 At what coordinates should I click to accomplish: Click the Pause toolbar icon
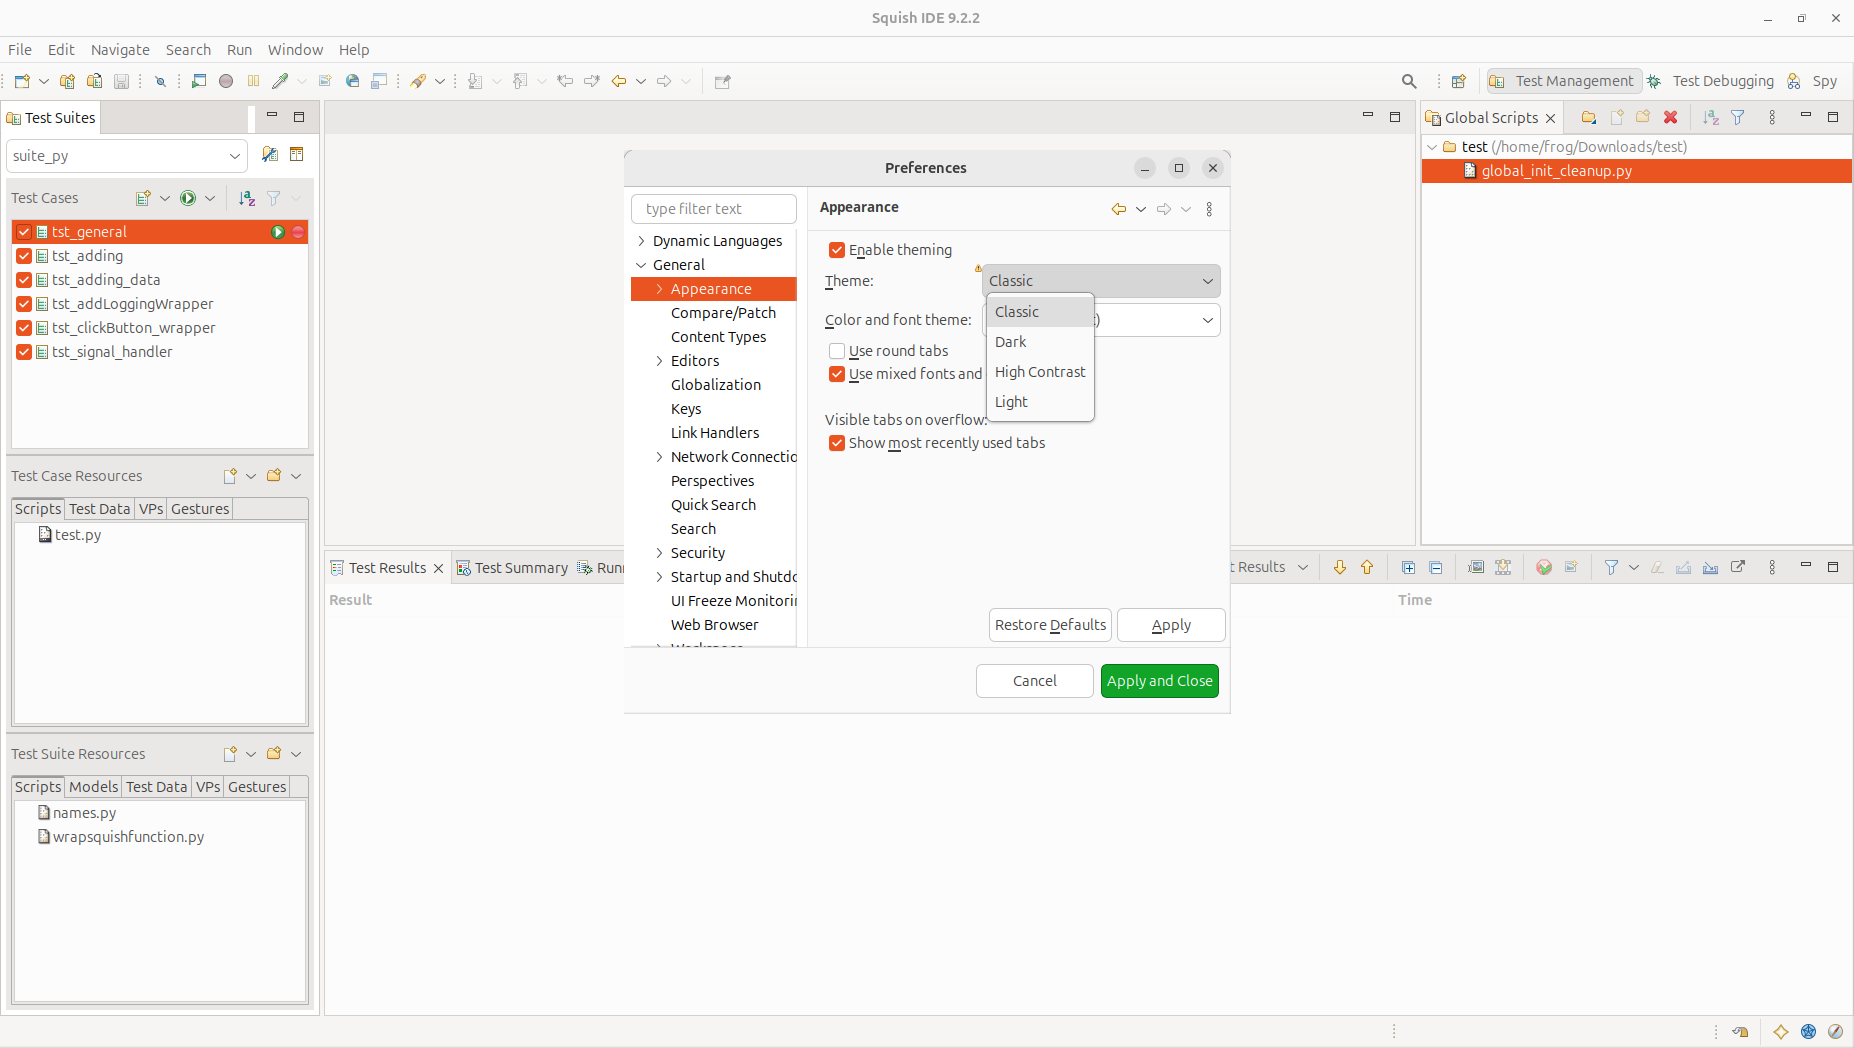point(253,81)
